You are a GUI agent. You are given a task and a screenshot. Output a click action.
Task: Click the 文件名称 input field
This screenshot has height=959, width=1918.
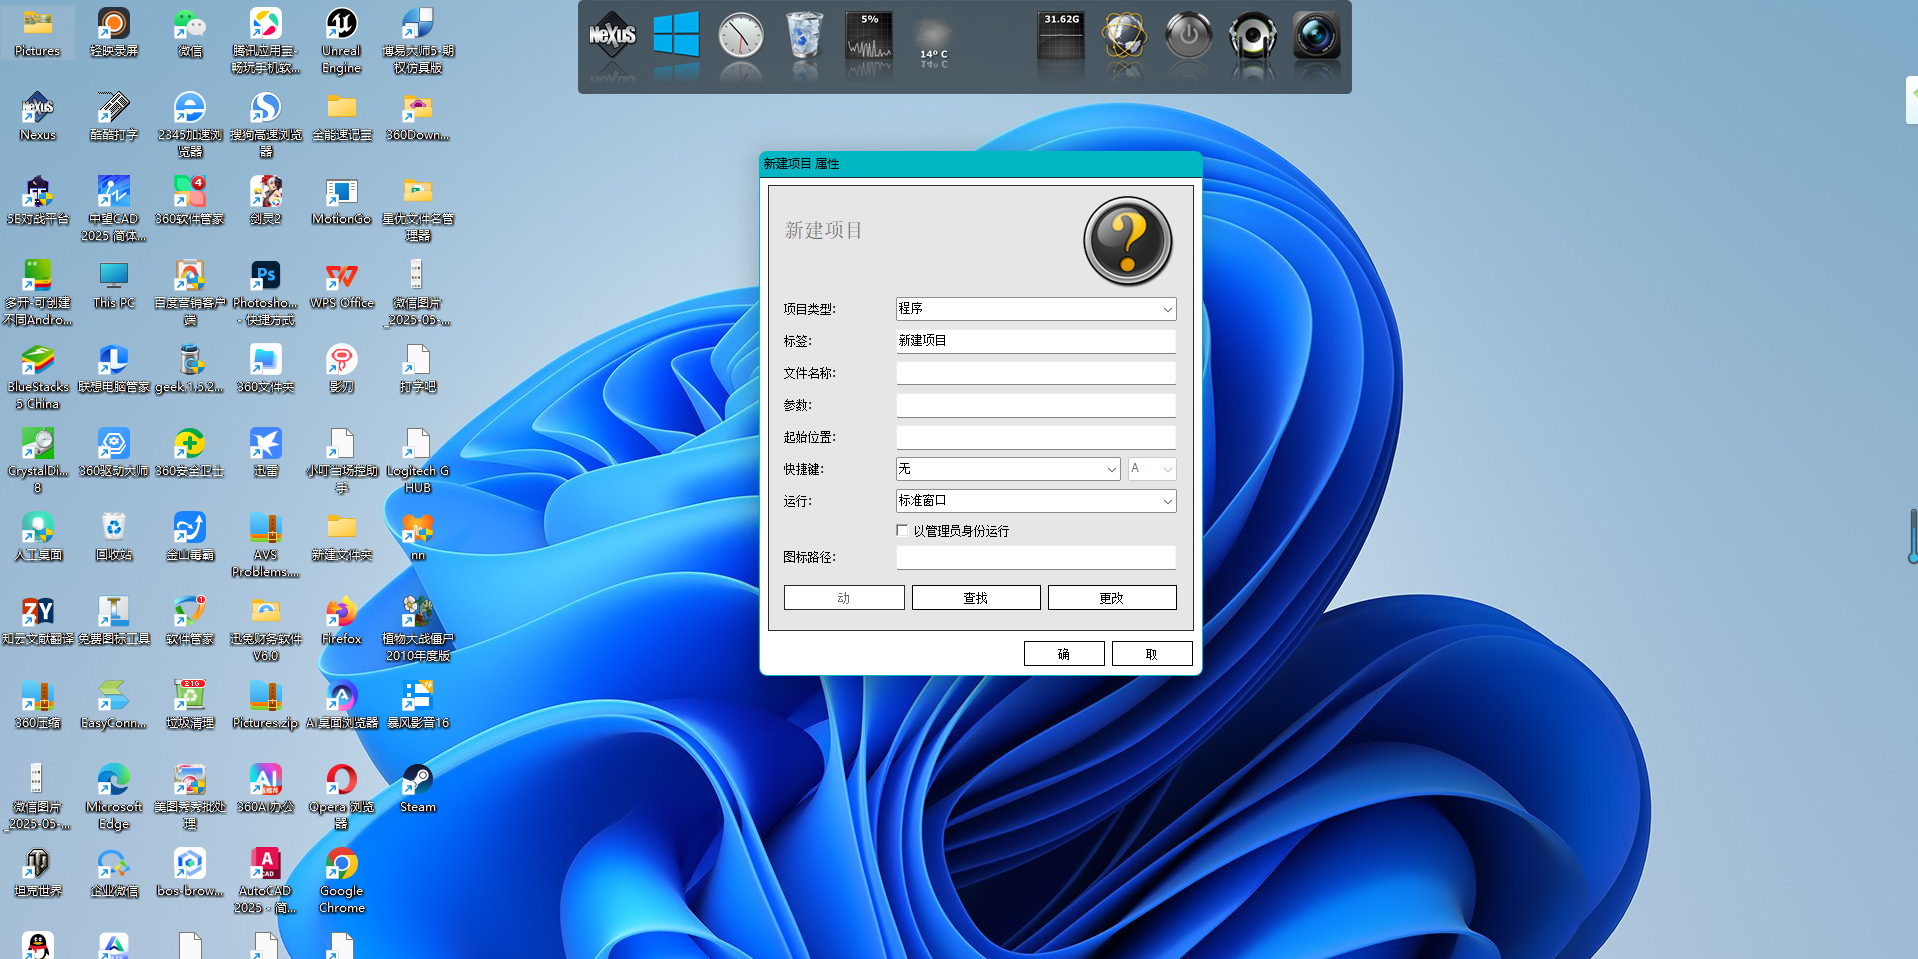1036,373
